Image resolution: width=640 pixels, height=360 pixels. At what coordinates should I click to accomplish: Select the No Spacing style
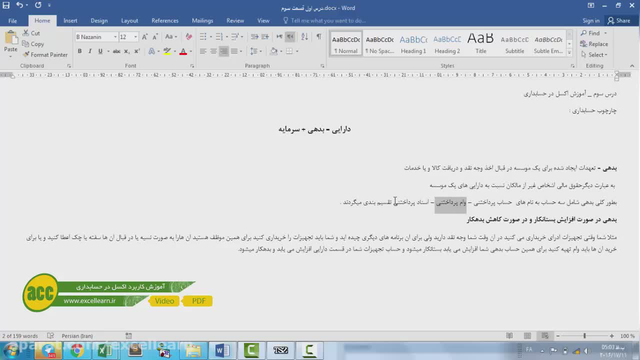[x=380, y=44]
